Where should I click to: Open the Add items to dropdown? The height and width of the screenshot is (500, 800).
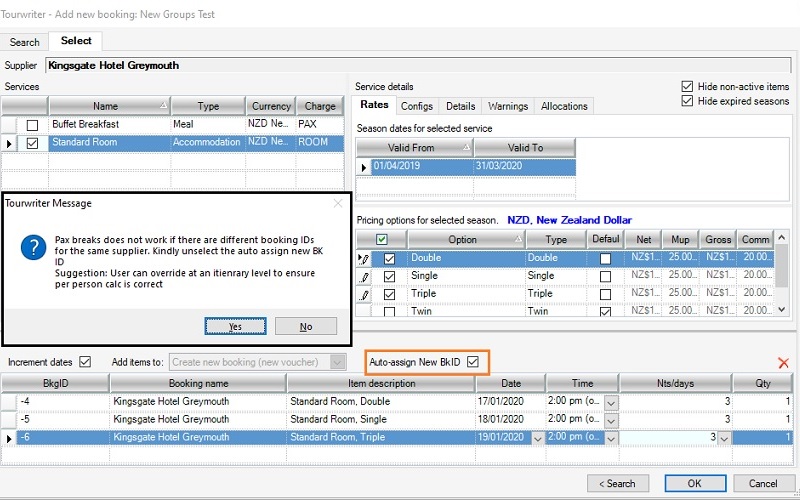(337, 361)
